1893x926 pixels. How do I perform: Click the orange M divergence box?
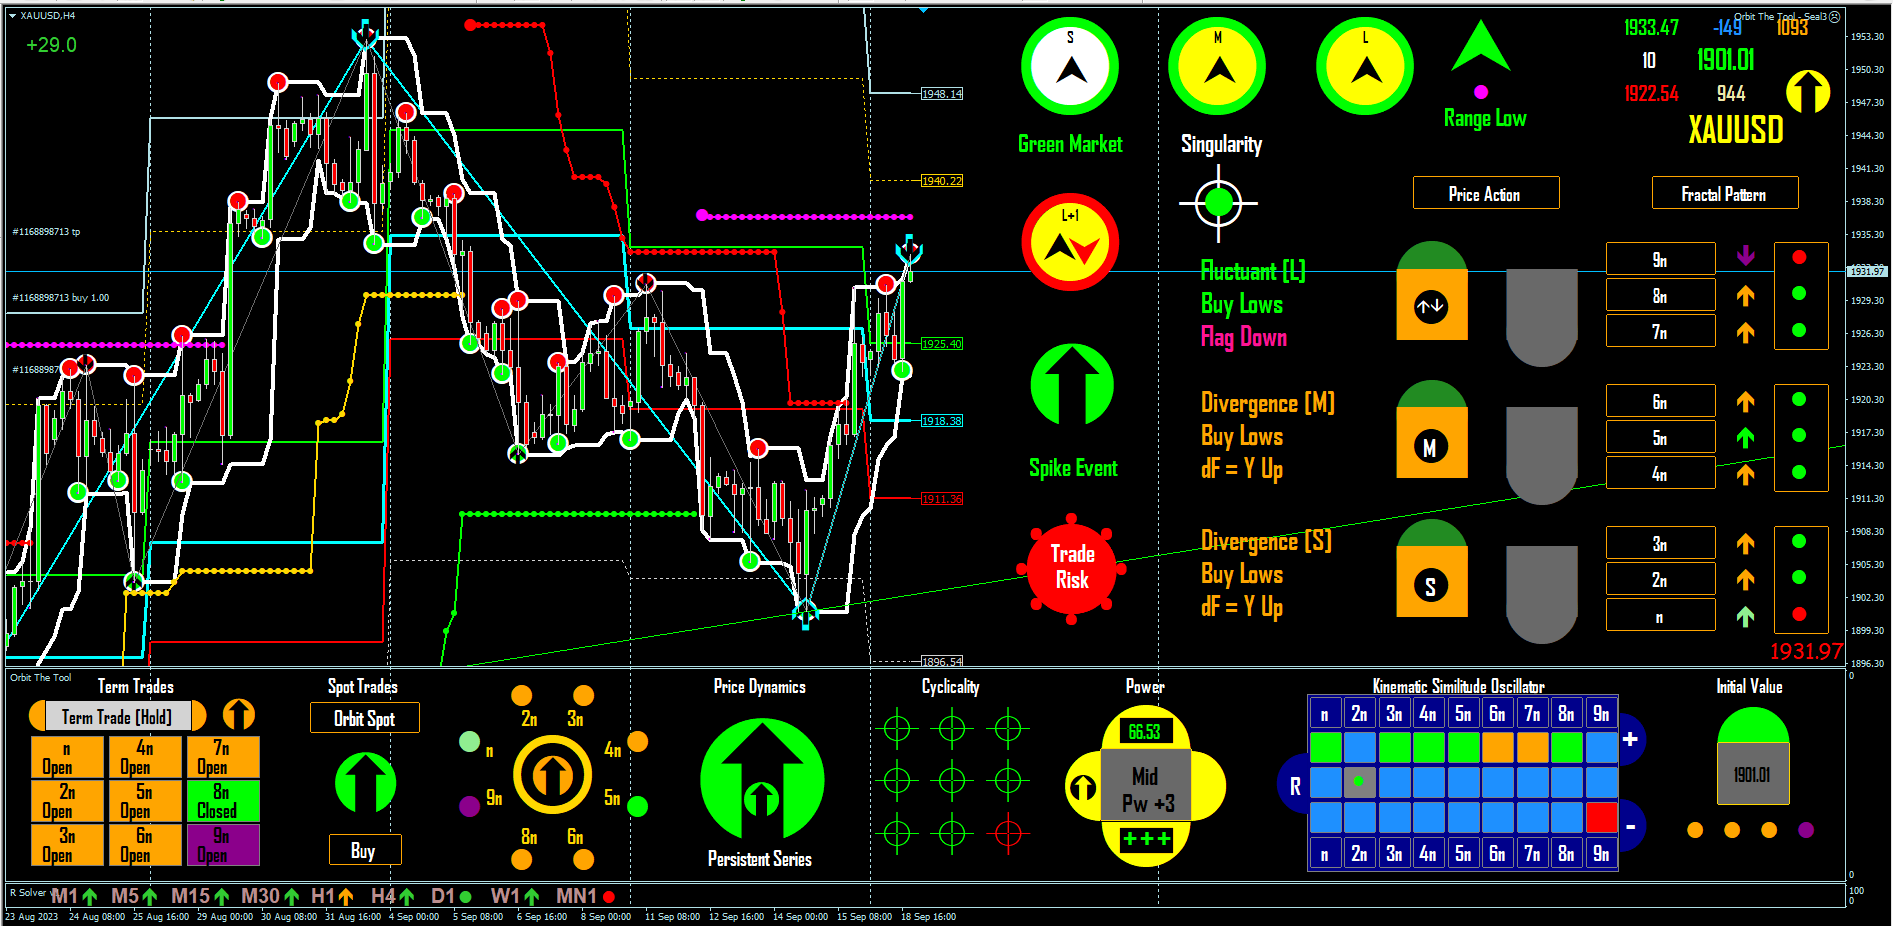click(x=1431, y=443)
